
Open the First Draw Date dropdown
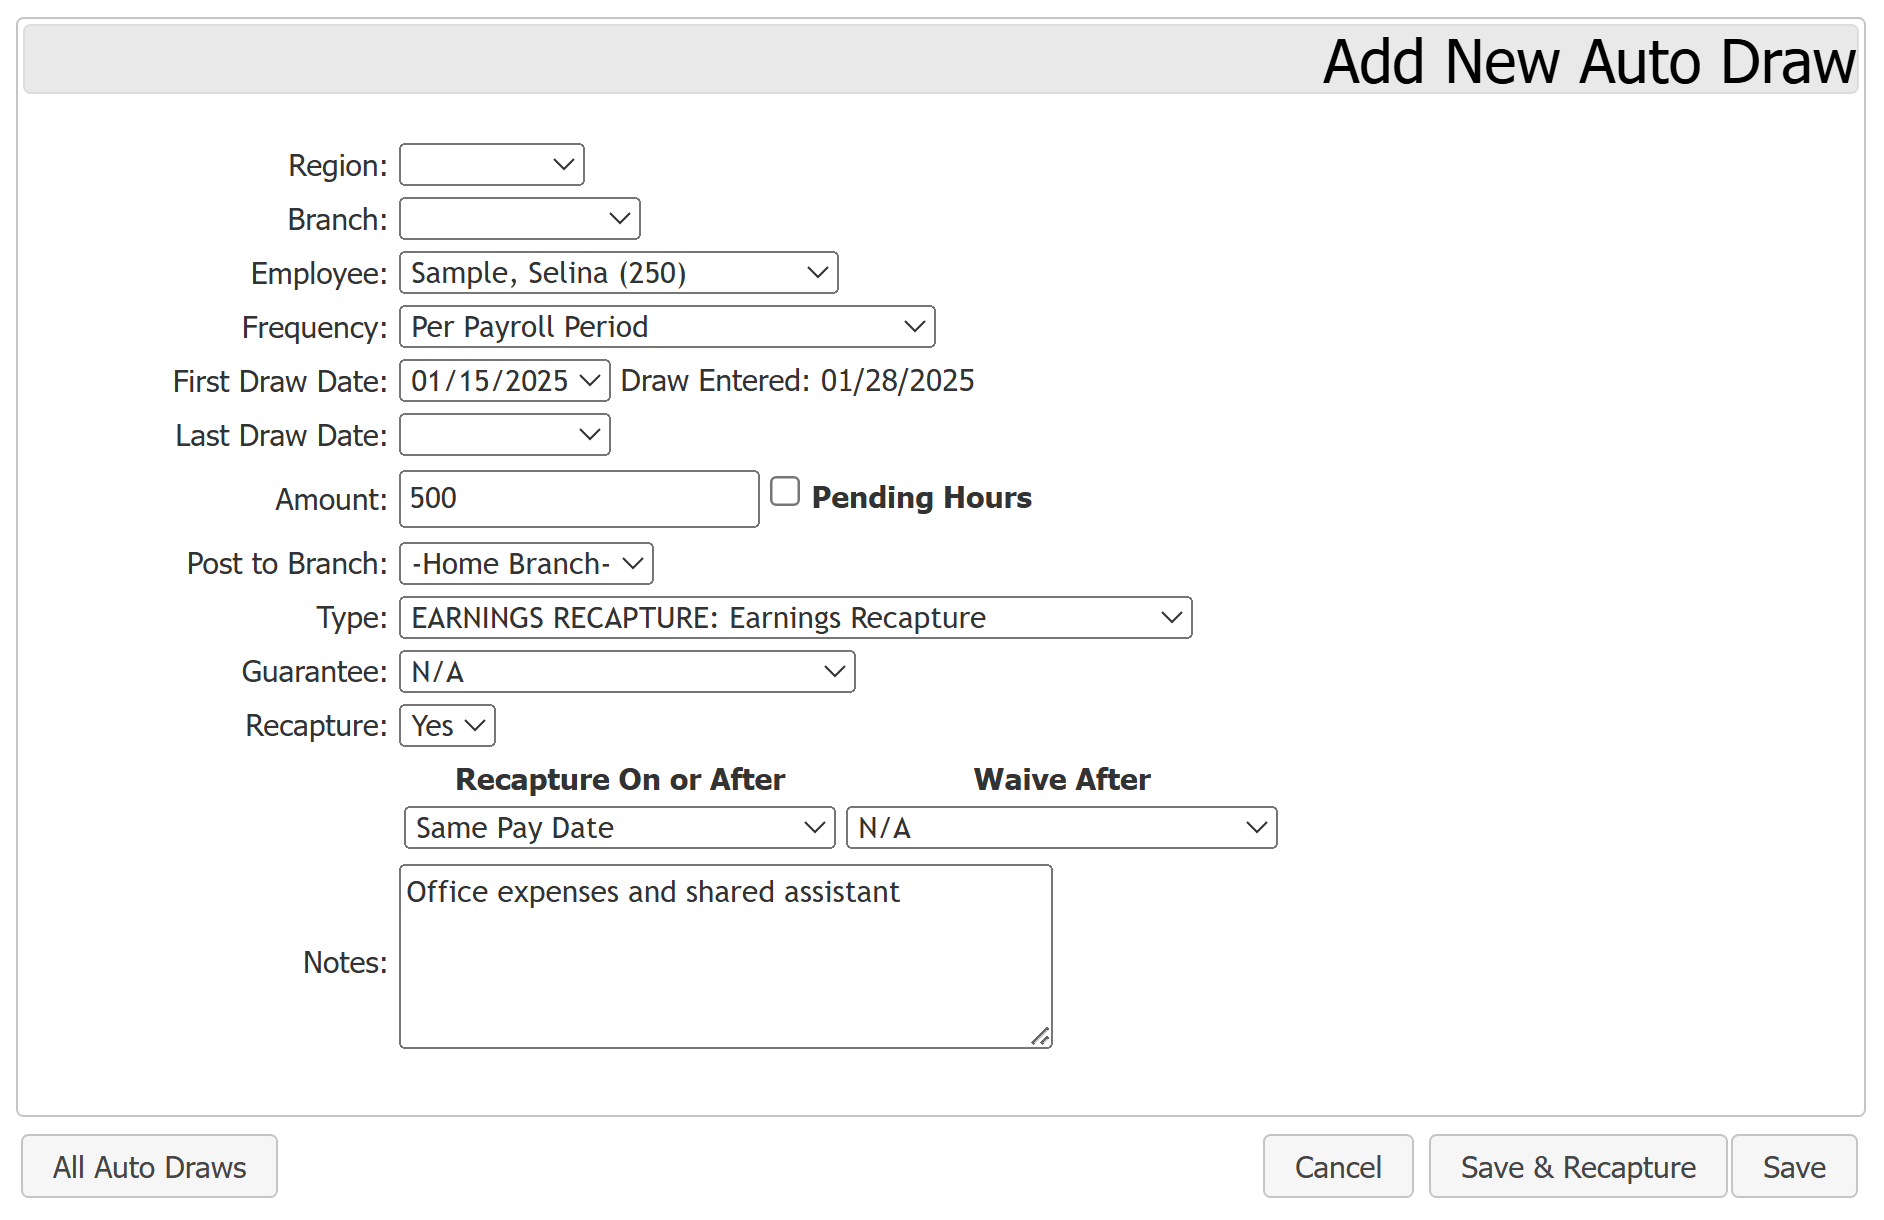[505, 381]
